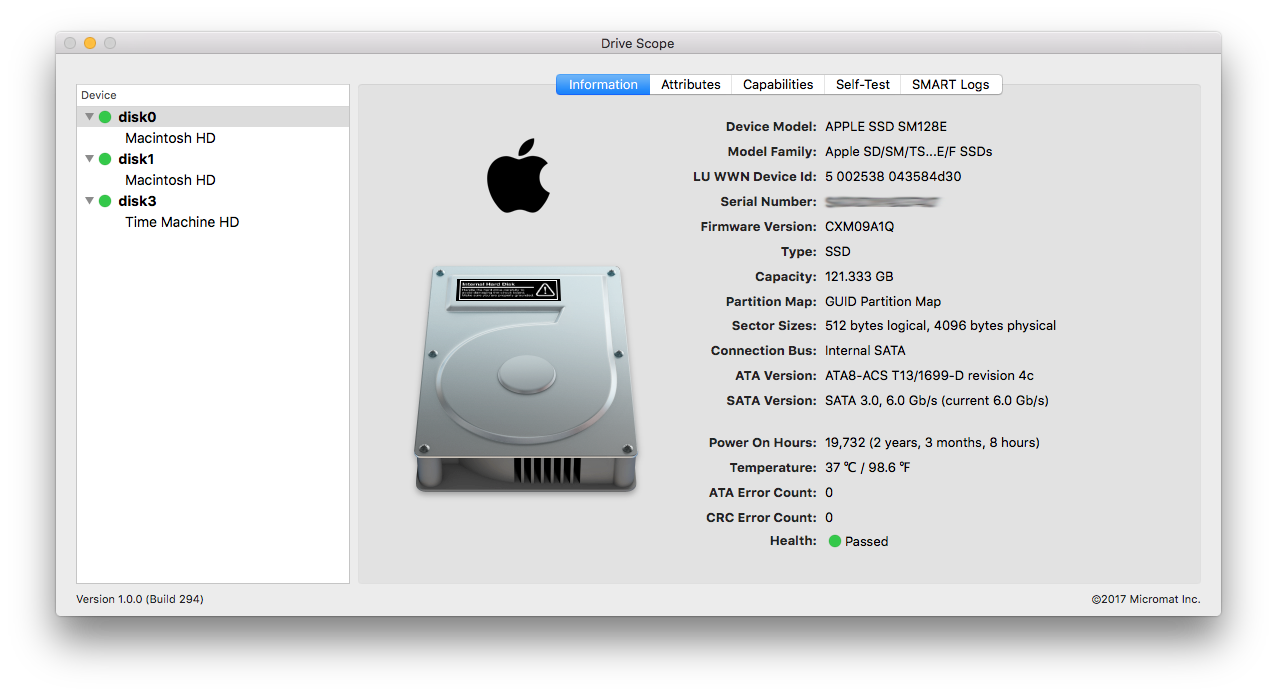Click the SATA 3.0, 6.0 Gb/s value
This screenshot has width=1277, height=696.
tap(937, 401)
